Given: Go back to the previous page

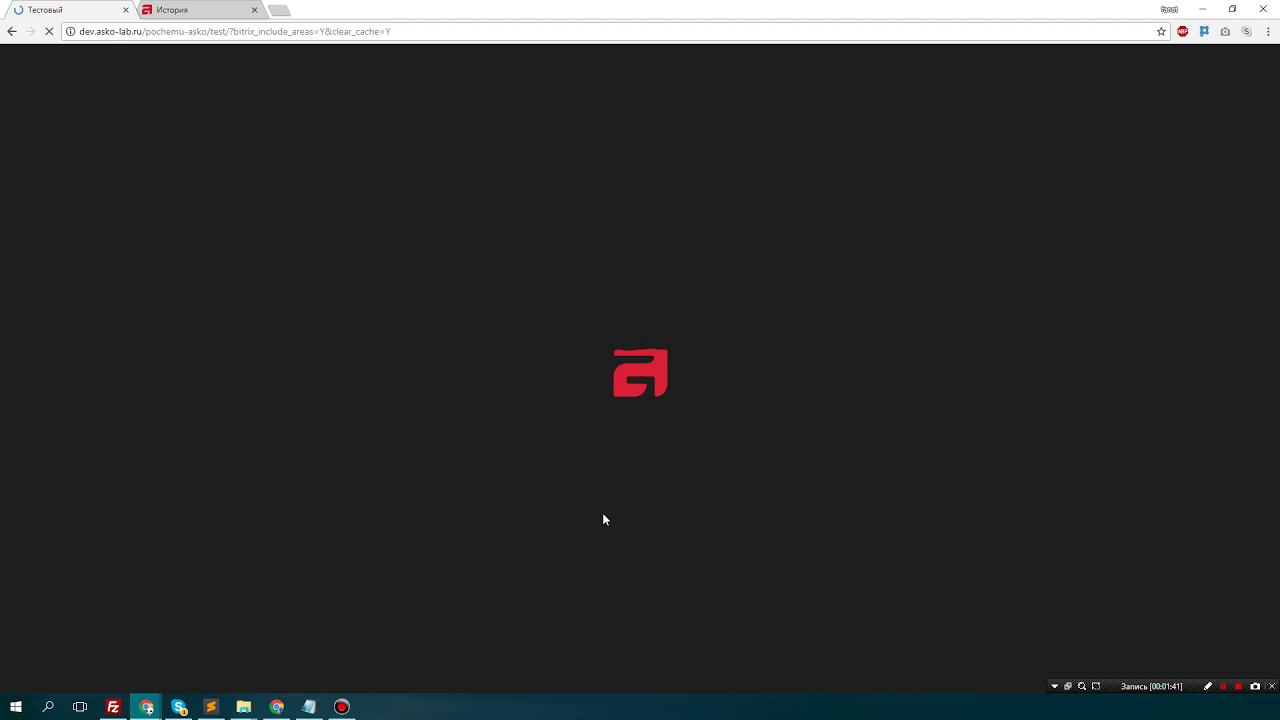Looking at the screenshot, I should (x=12, y=31).
